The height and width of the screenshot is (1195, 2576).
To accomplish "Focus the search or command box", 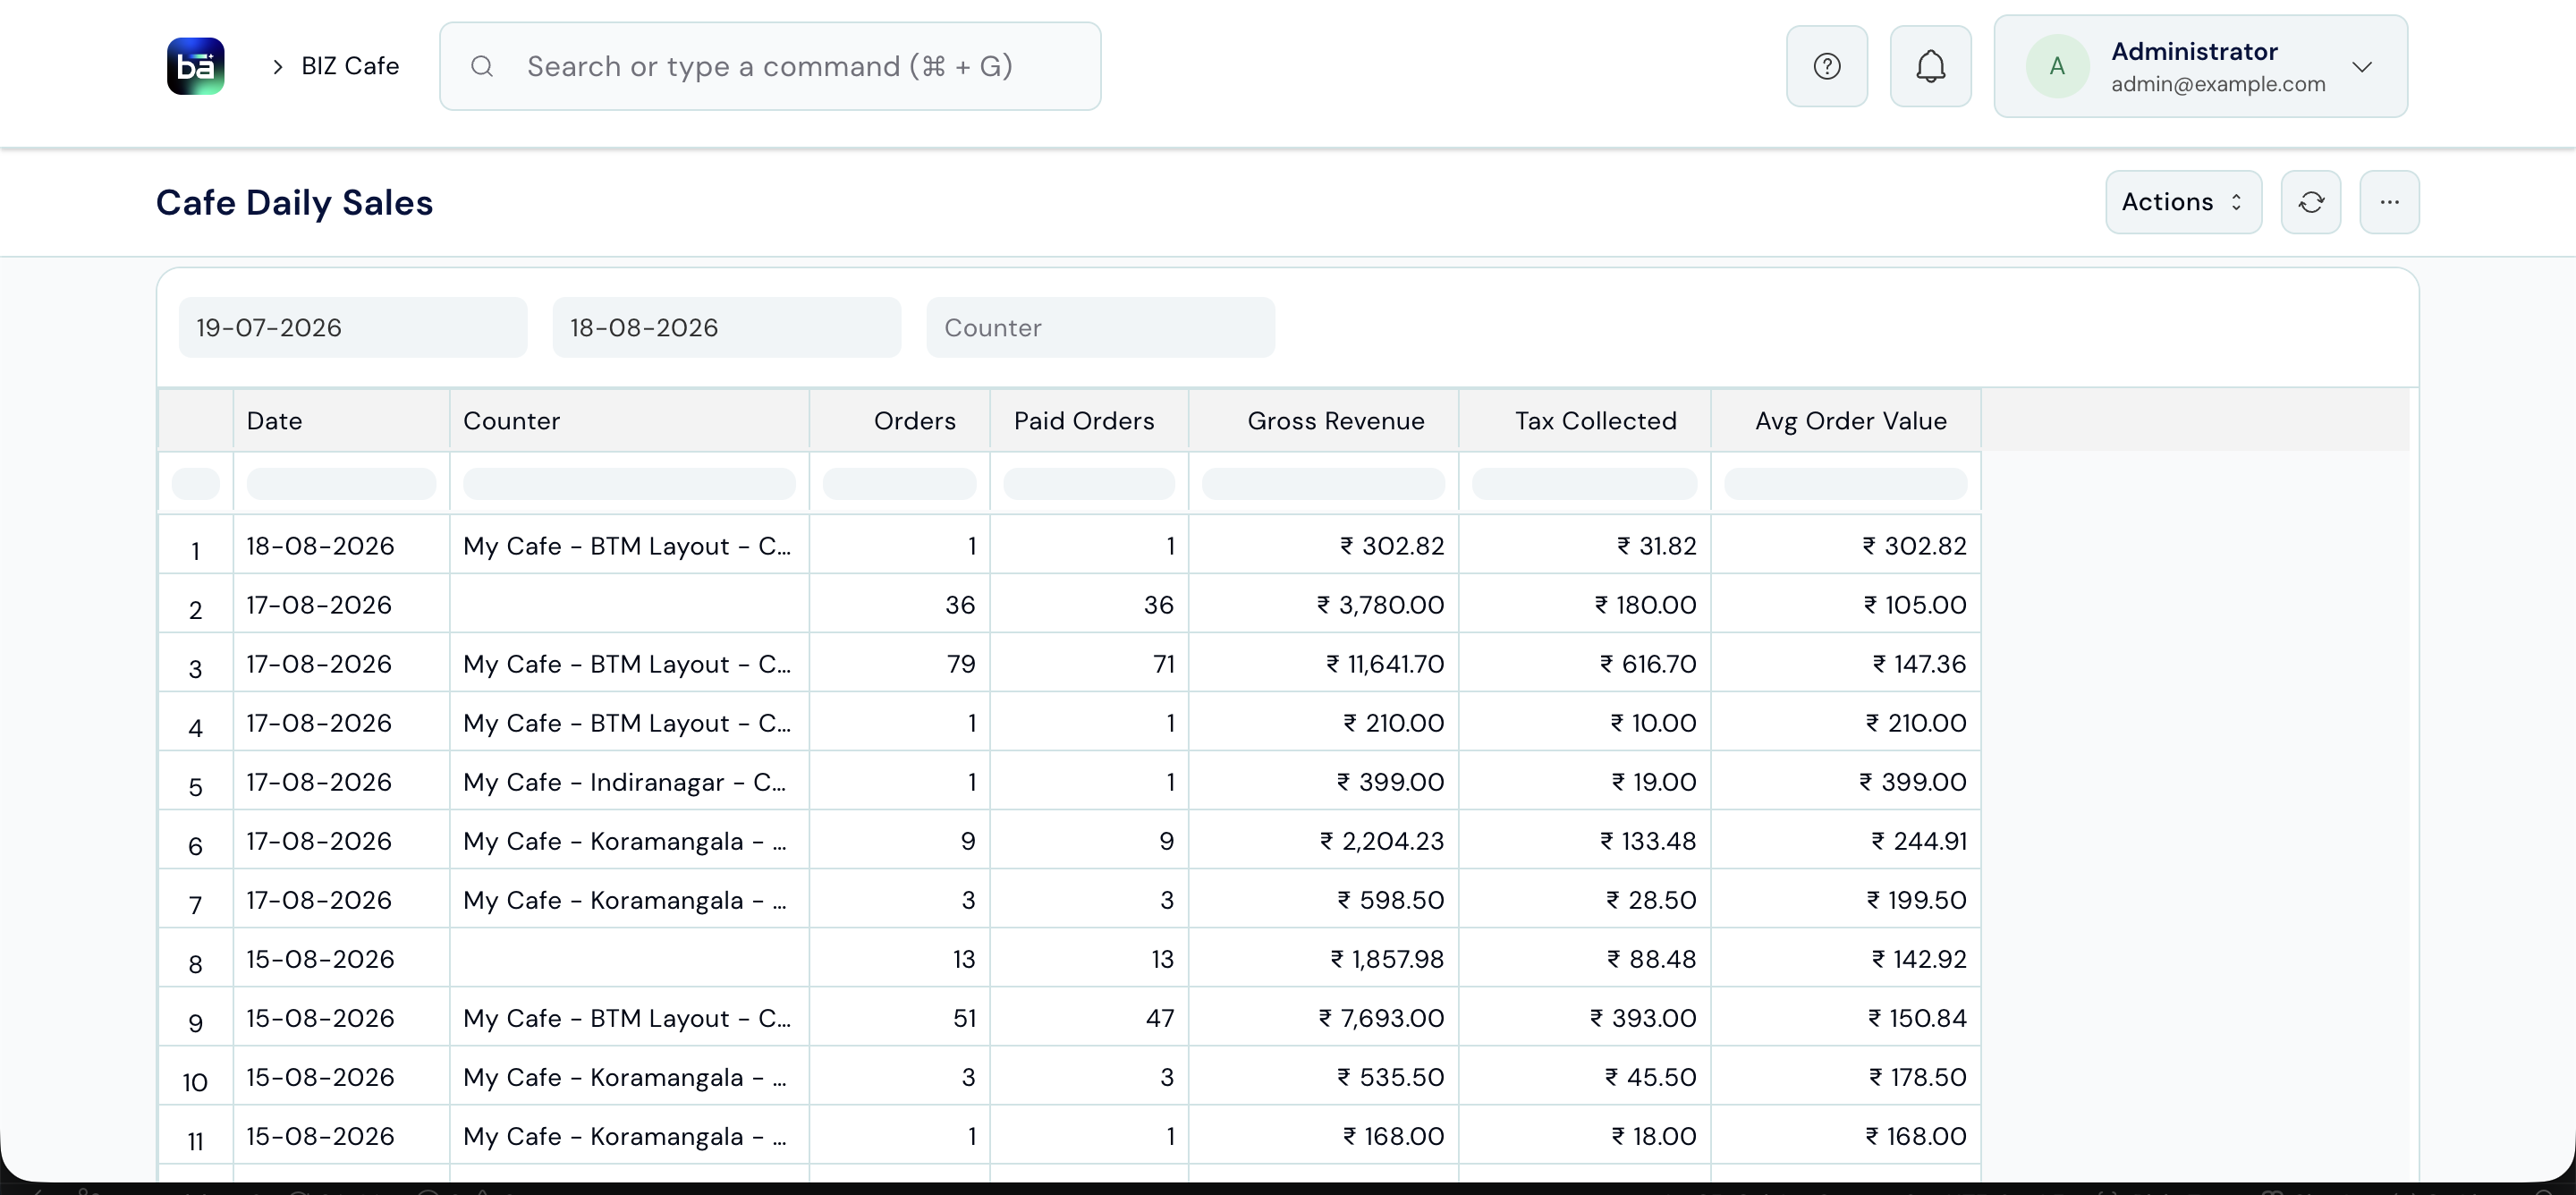I will point(770,66).
